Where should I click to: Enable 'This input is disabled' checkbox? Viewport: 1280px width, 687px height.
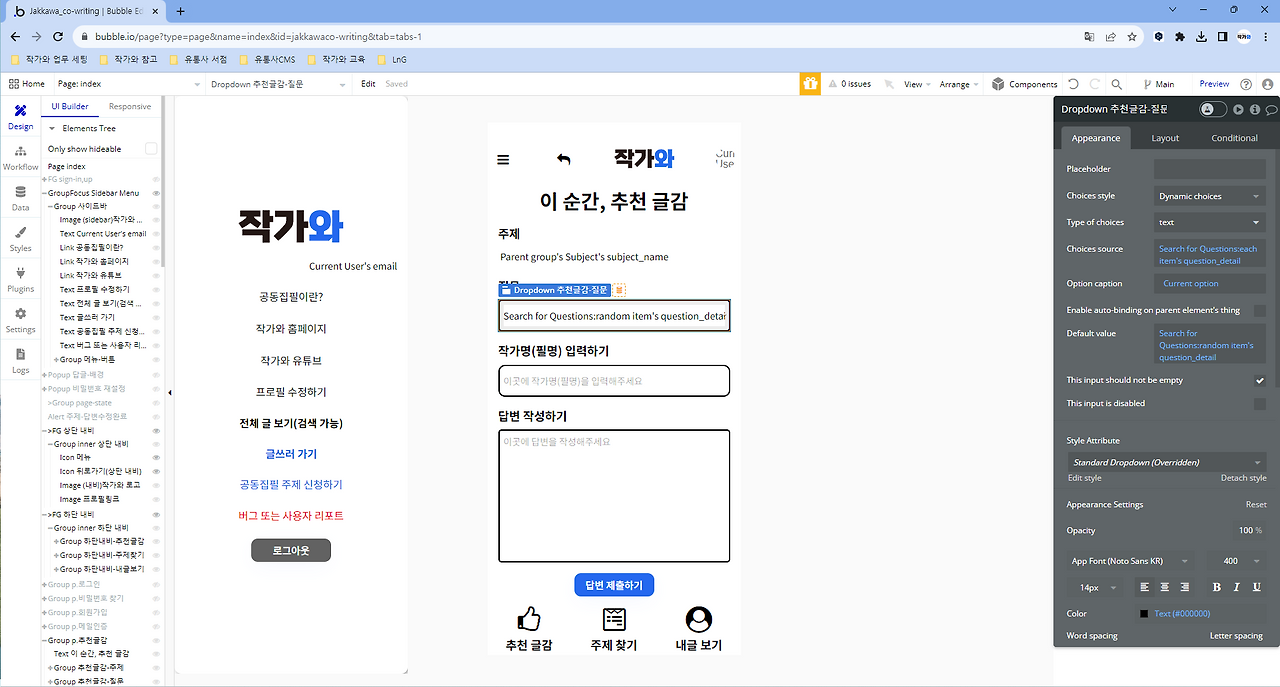[x=1260, y=403]
